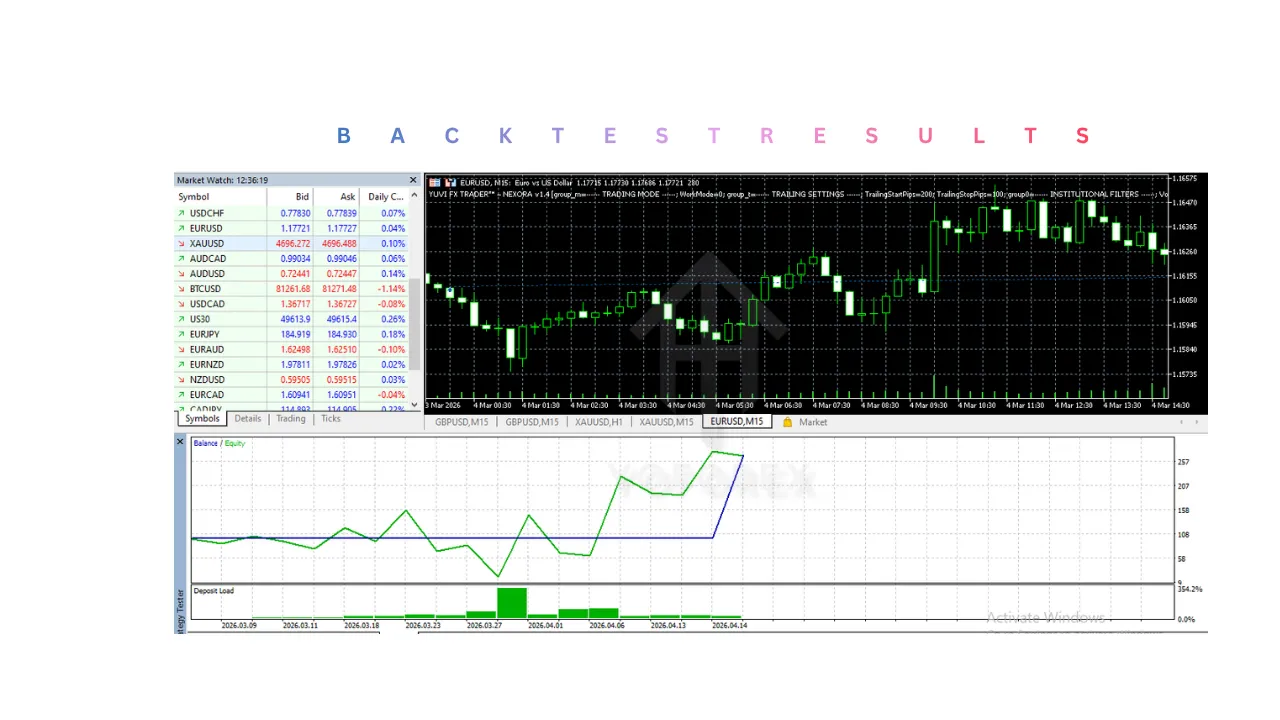
Task: Select the EURUSD,M15 chart tab
Action: point(737,422)
